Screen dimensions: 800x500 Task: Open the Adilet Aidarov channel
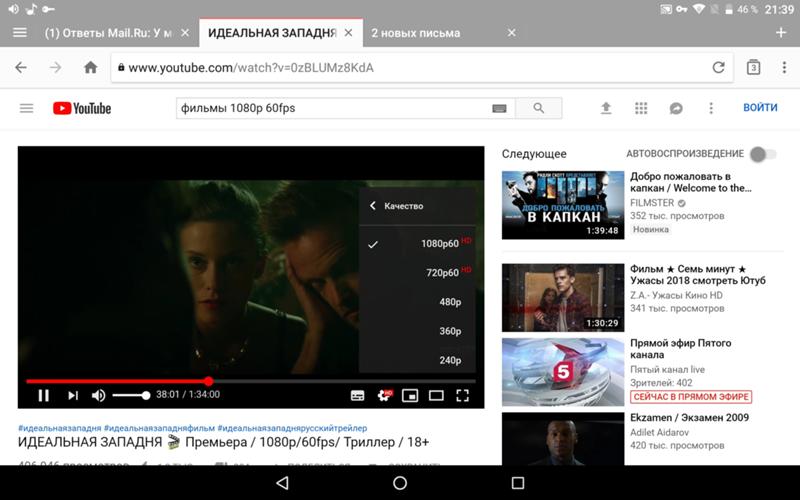659,432
